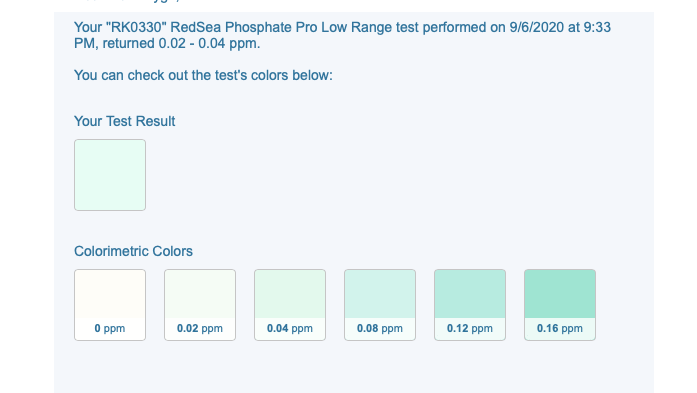Click the "0 ppm" text label
The width and height of the screenshot is (697, 393).
point(110,329)
